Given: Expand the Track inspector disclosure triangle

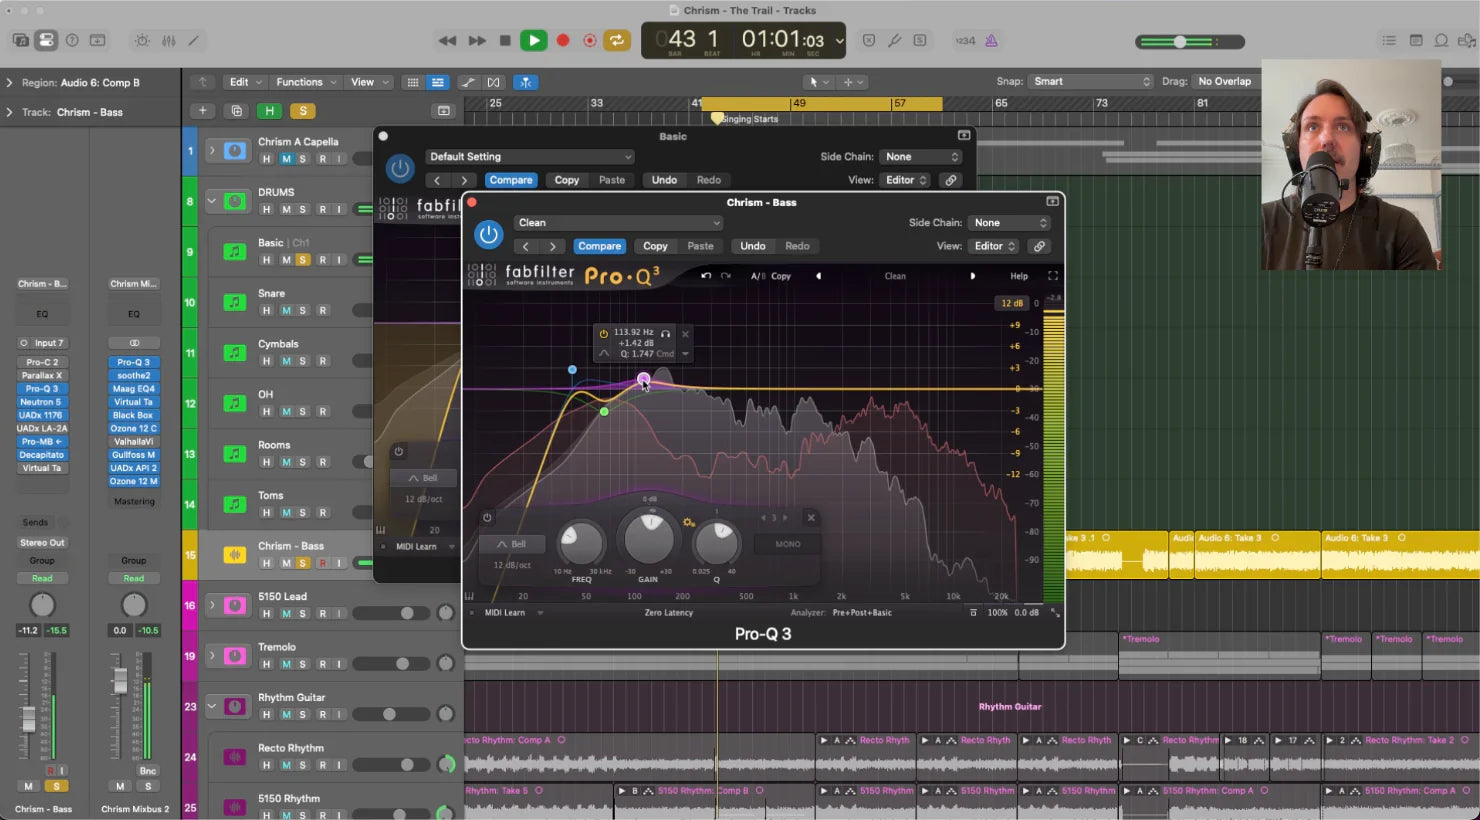Looking at the screenshot, I should pyautogui.click(x=9, y=112).
